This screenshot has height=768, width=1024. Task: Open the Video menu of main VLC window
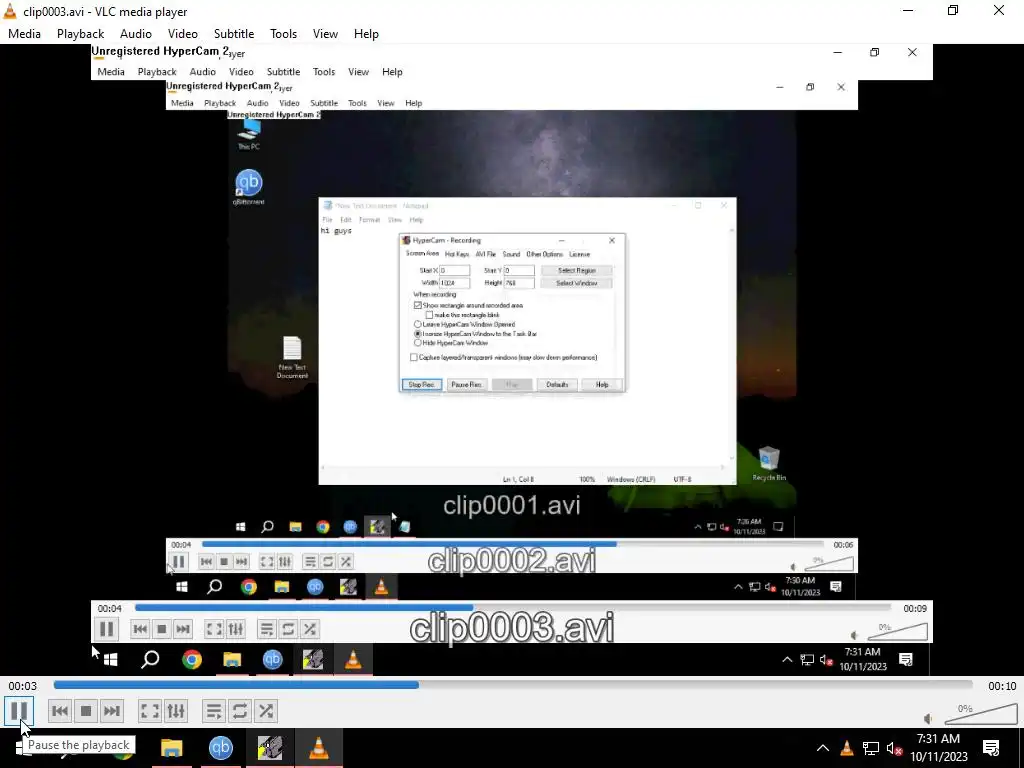pos(183,34)
